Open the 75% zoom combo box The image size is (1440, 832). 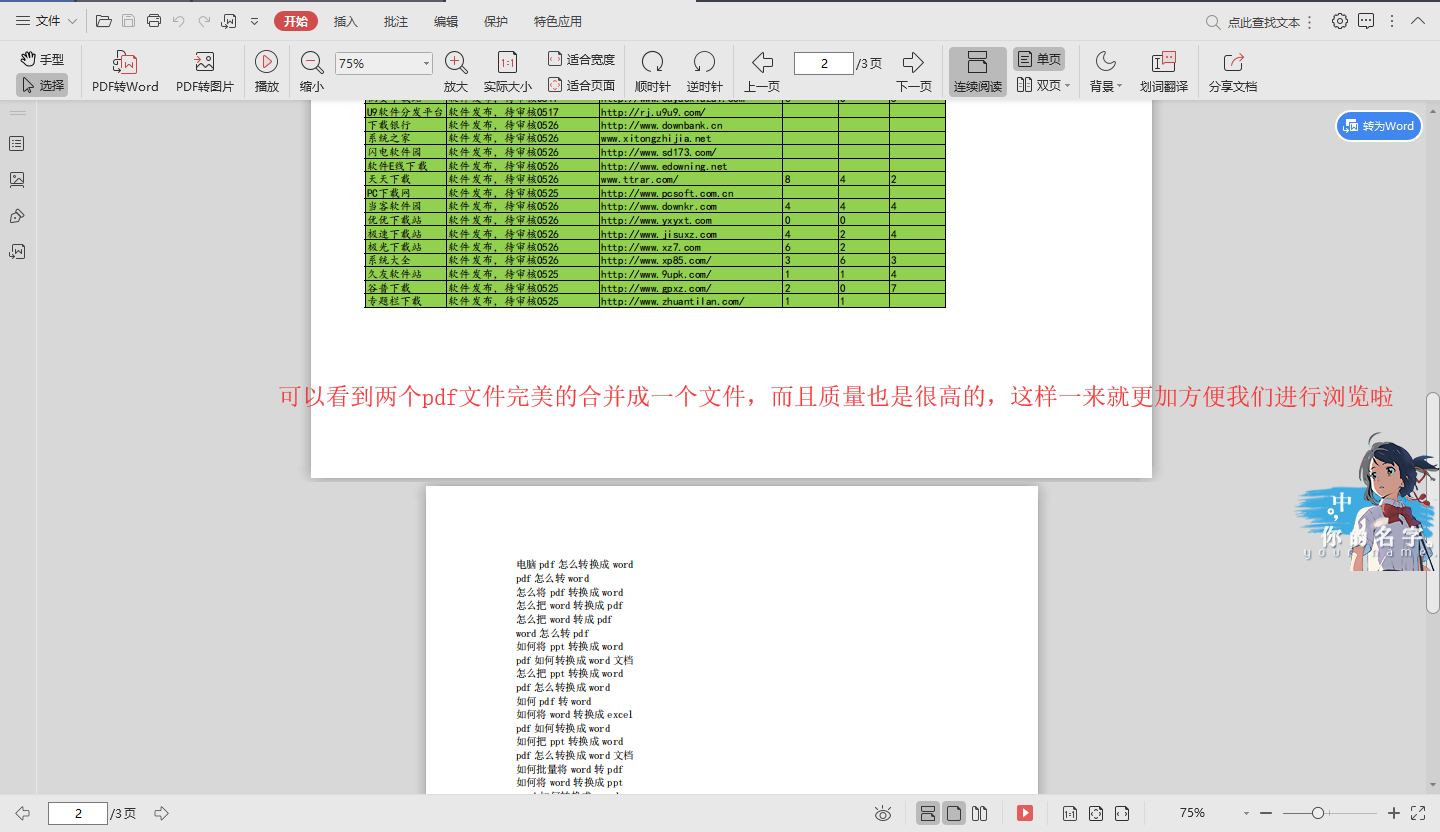(x=384, y=63)
